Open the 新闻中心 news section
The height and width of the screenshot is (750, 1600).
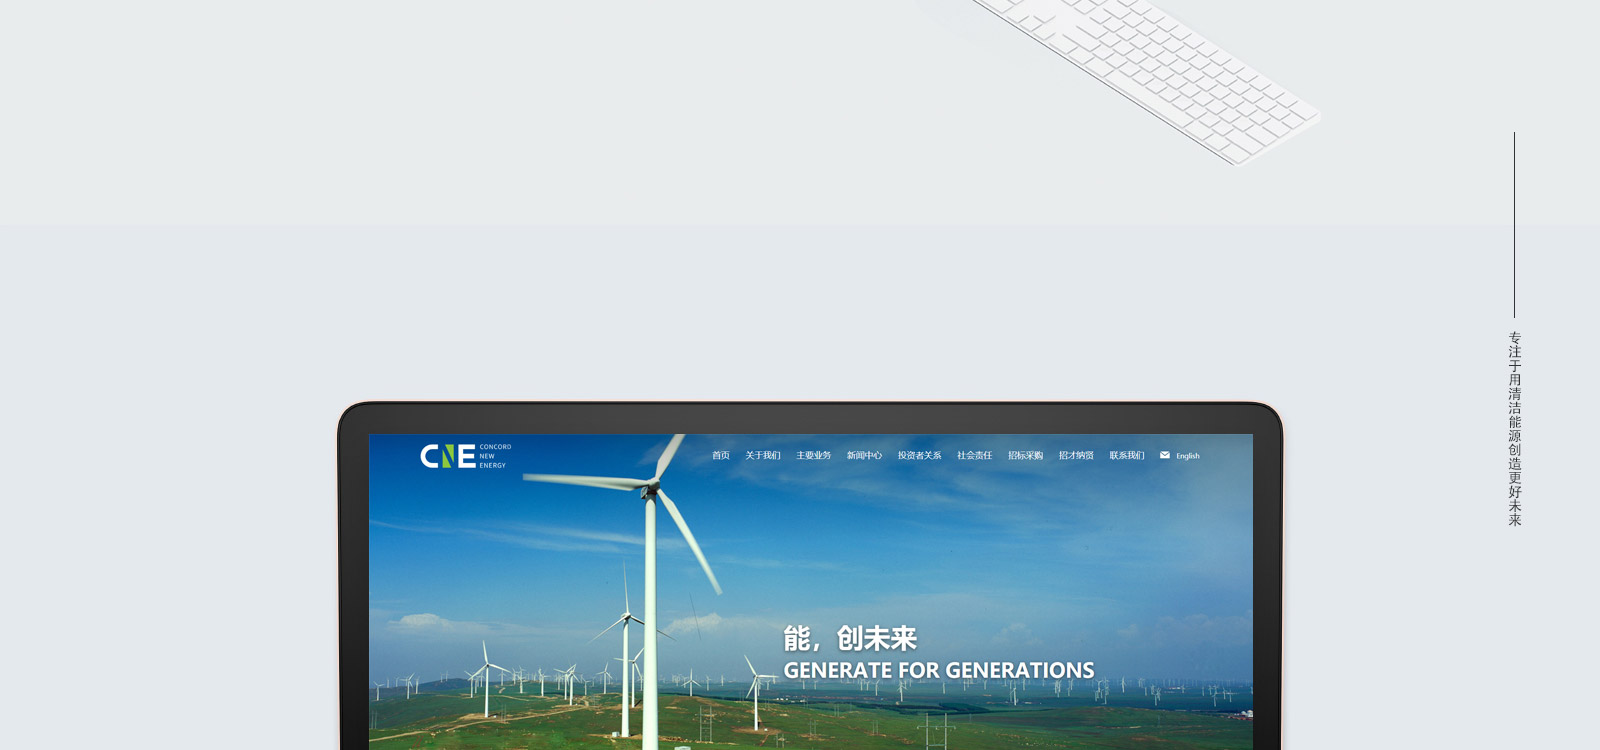pos(864,456)
